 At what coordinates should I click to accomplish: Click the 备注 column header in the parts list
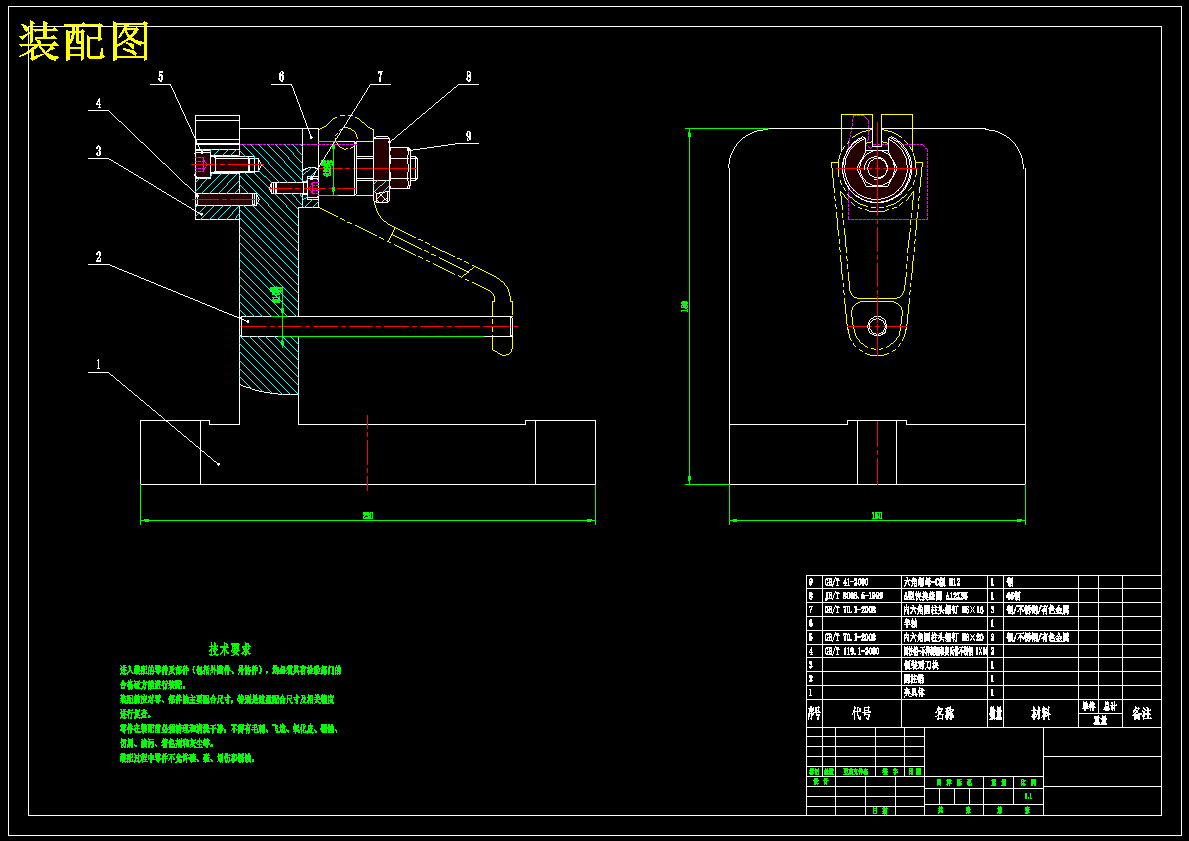pyautogui.click(x=1141, y=714)
